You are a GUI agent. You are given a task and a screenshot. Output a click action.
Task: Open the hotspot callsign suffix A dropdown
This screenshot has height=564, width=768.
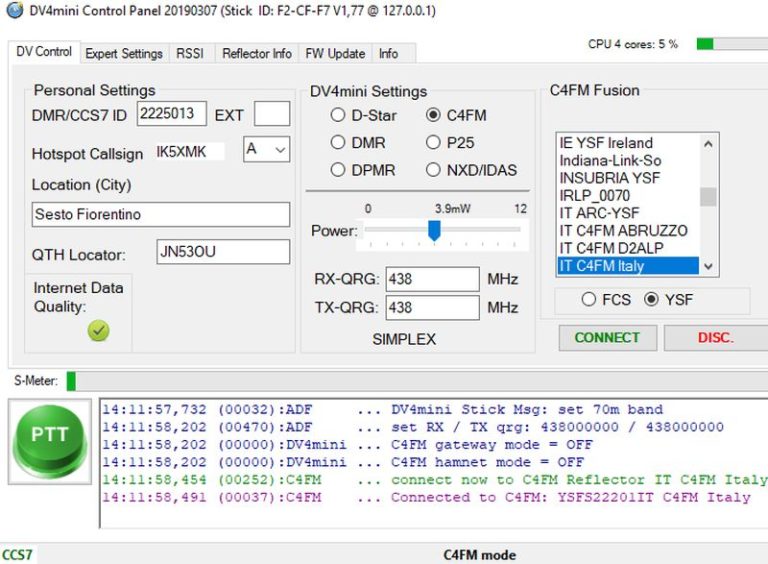[266, 149]
